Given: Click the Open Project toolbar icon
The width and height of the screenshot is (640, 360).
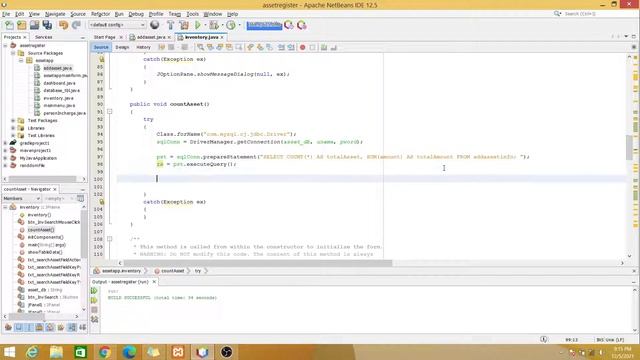Looking at the screenshot, I should (34, 25).
